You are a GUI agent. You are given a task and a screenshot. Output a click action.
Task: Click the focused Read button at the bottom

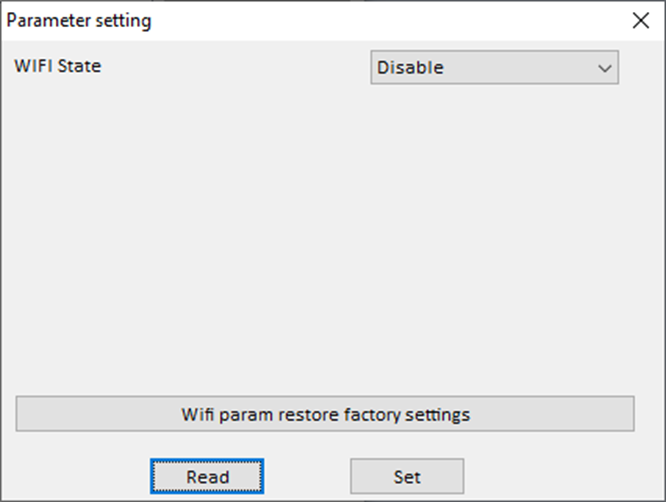[207, 476]
